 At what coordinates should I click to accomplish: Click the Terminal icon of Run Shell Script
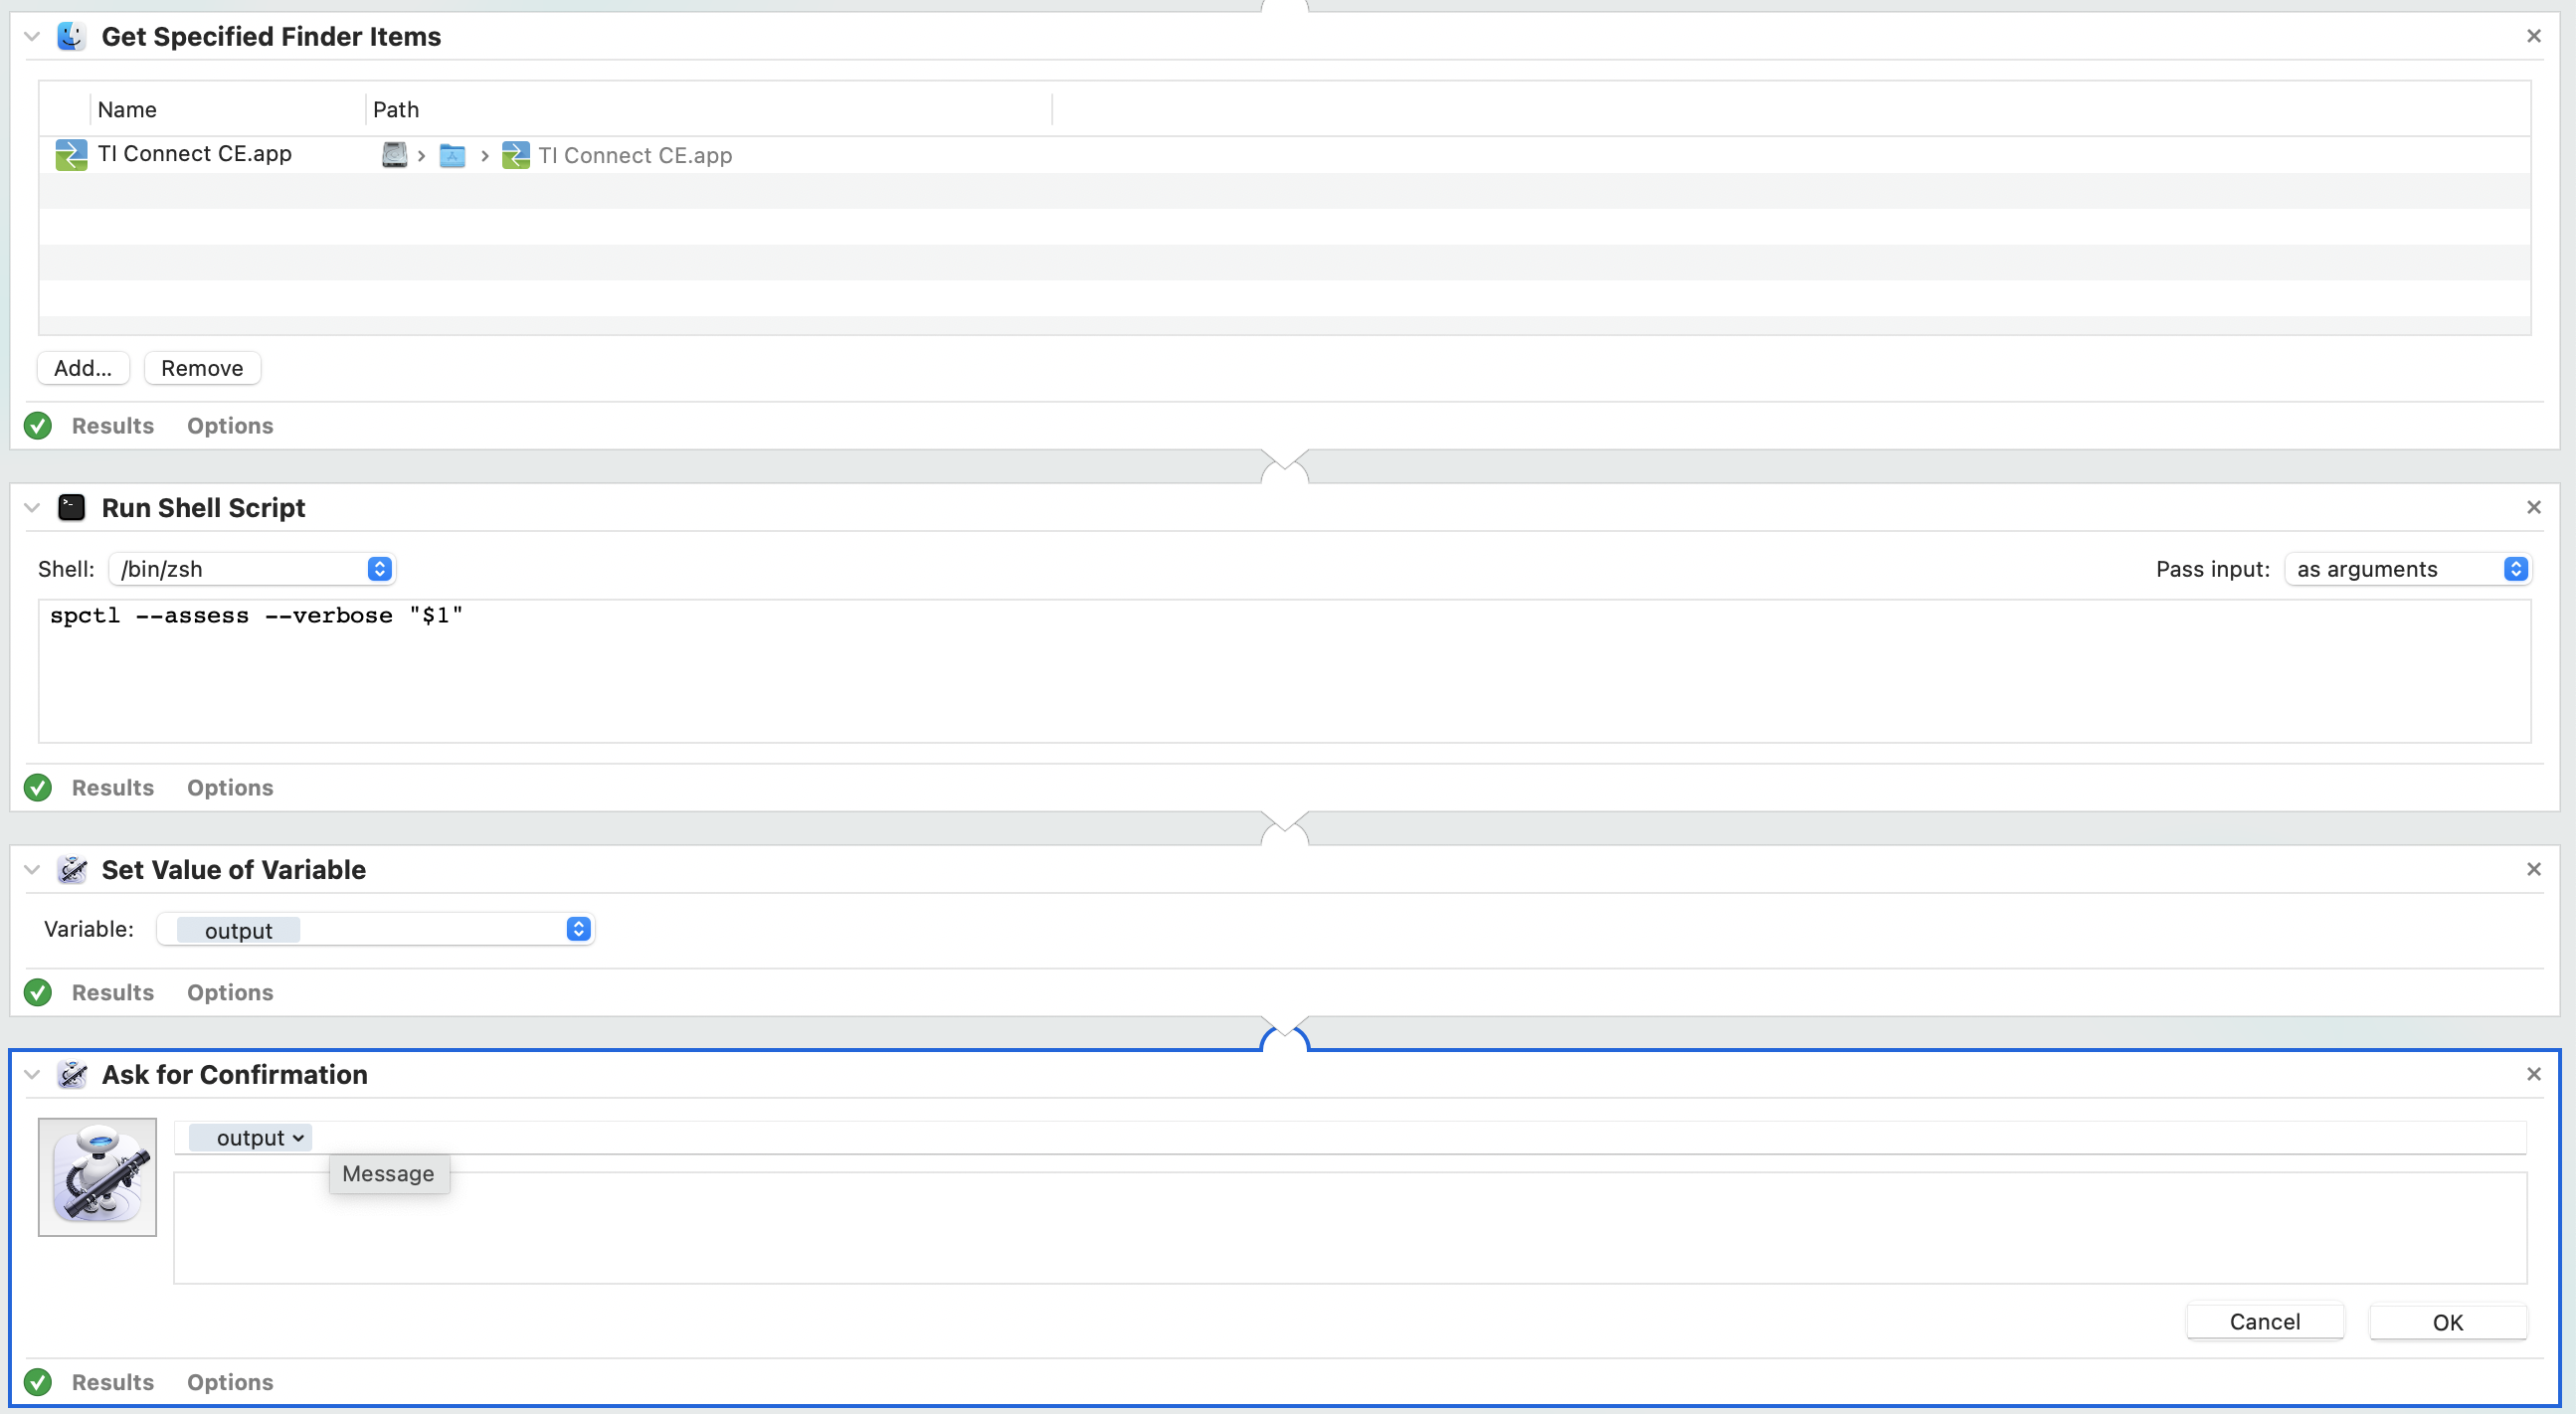click(x=71, y=507)
